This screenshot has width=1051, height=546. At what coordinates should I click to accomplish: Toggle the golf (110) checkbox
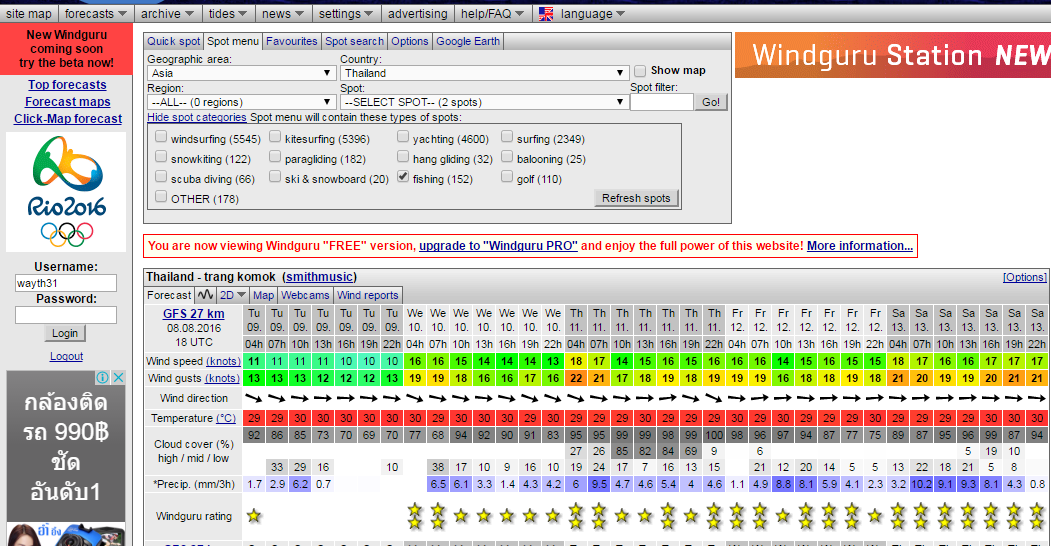click(507, 177)
